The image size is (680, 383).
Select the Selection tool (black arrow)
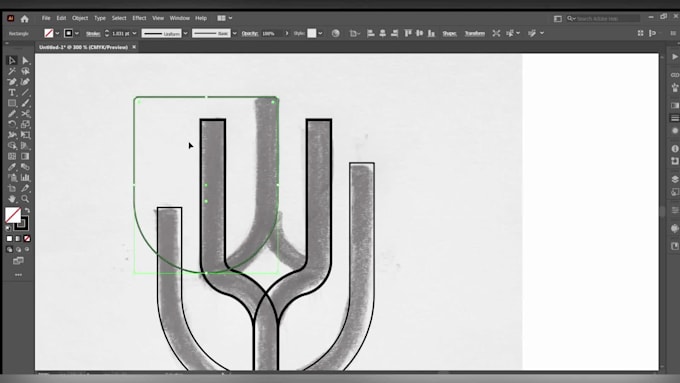point(12,61)
